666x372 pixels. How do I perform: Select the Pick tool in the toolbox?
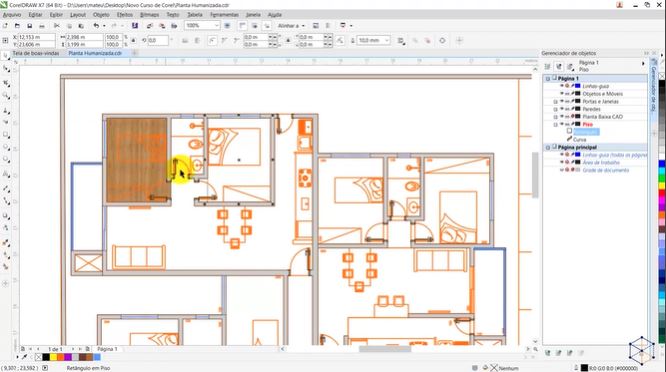coord(6,56)
